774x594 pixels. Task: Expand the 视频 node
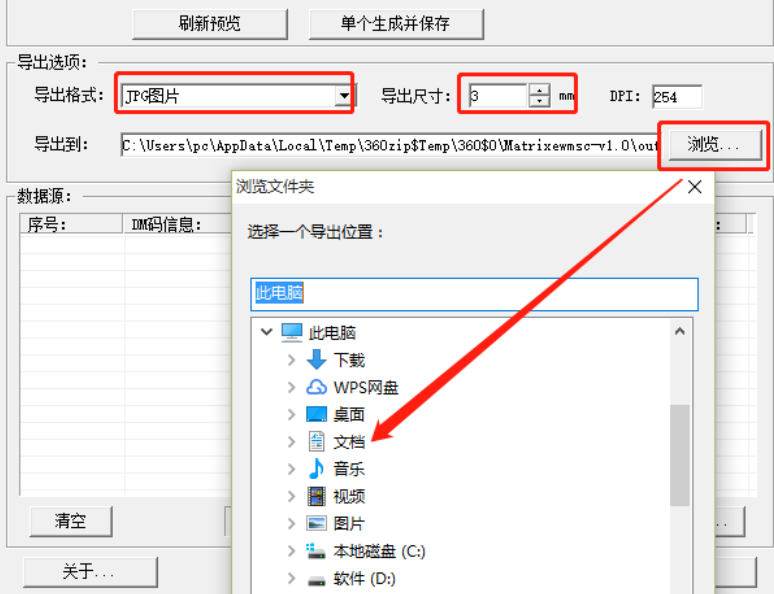[292, 496]
